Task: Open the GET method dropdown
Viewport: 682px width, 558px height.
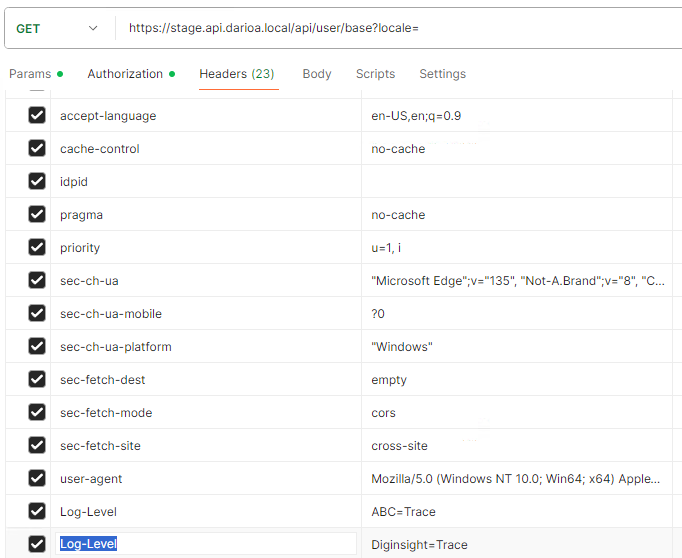Action: coord(58,28)
